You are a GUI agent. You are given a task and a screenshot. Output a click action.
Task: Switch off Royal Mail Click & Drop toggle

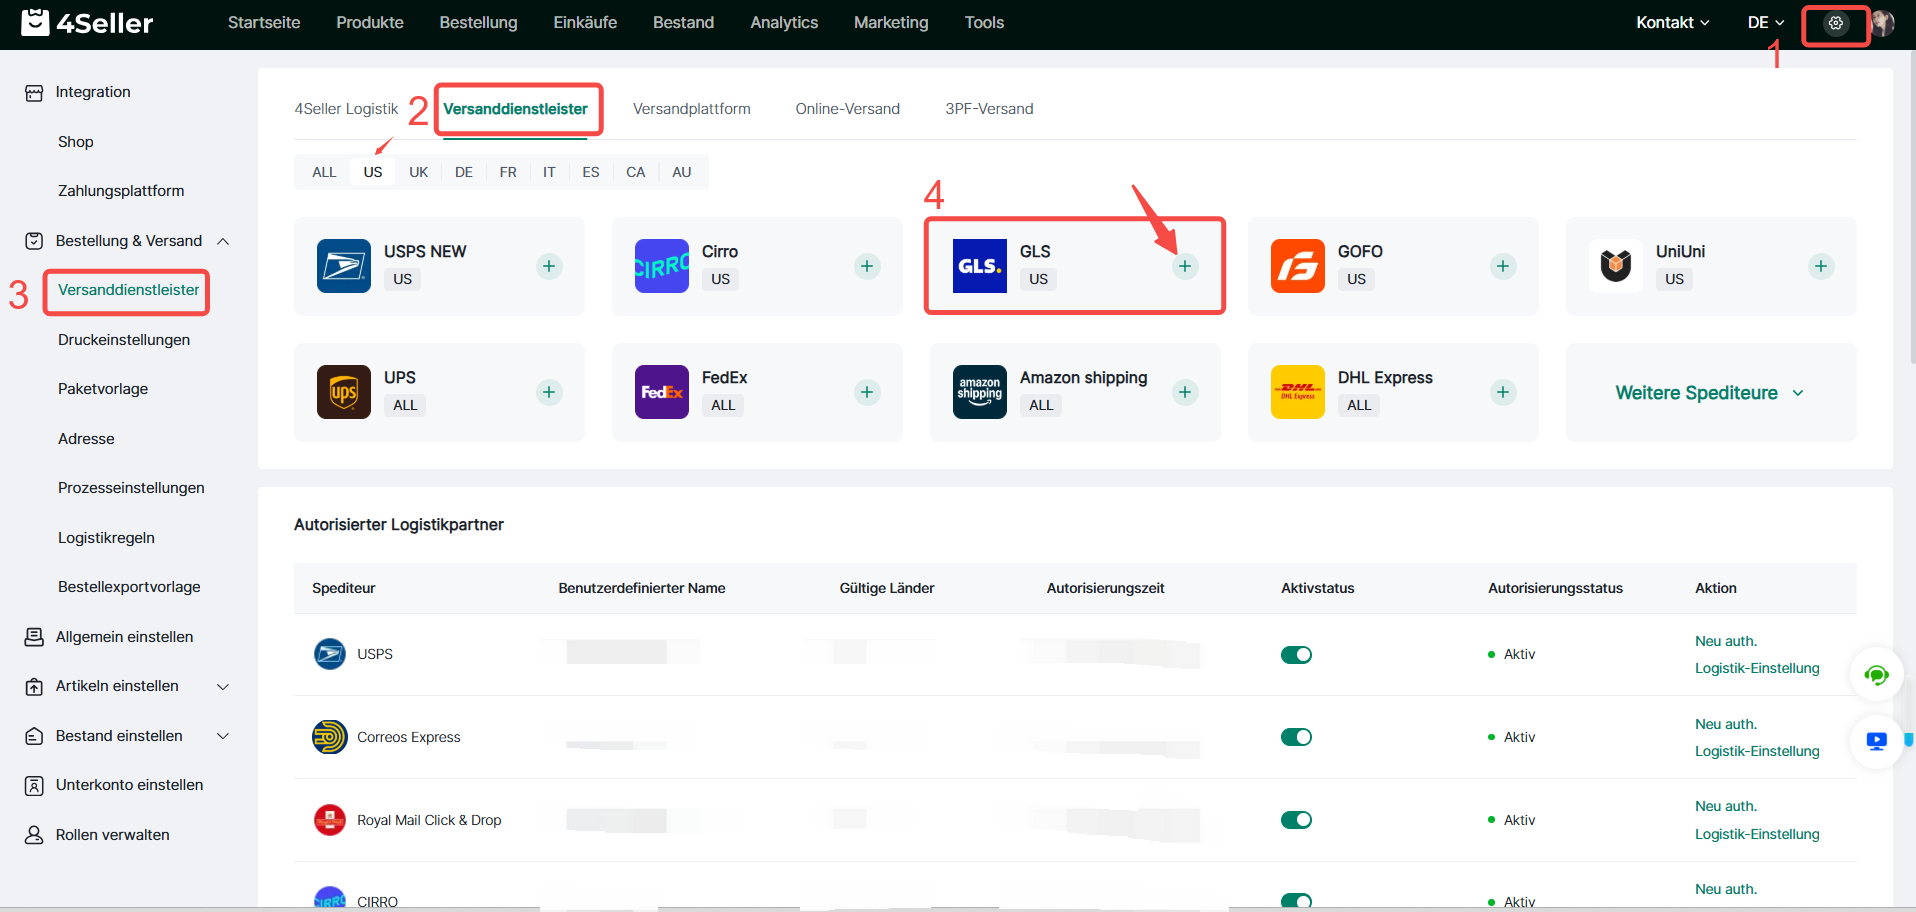pyautogui.click(x=1296, y=820)
